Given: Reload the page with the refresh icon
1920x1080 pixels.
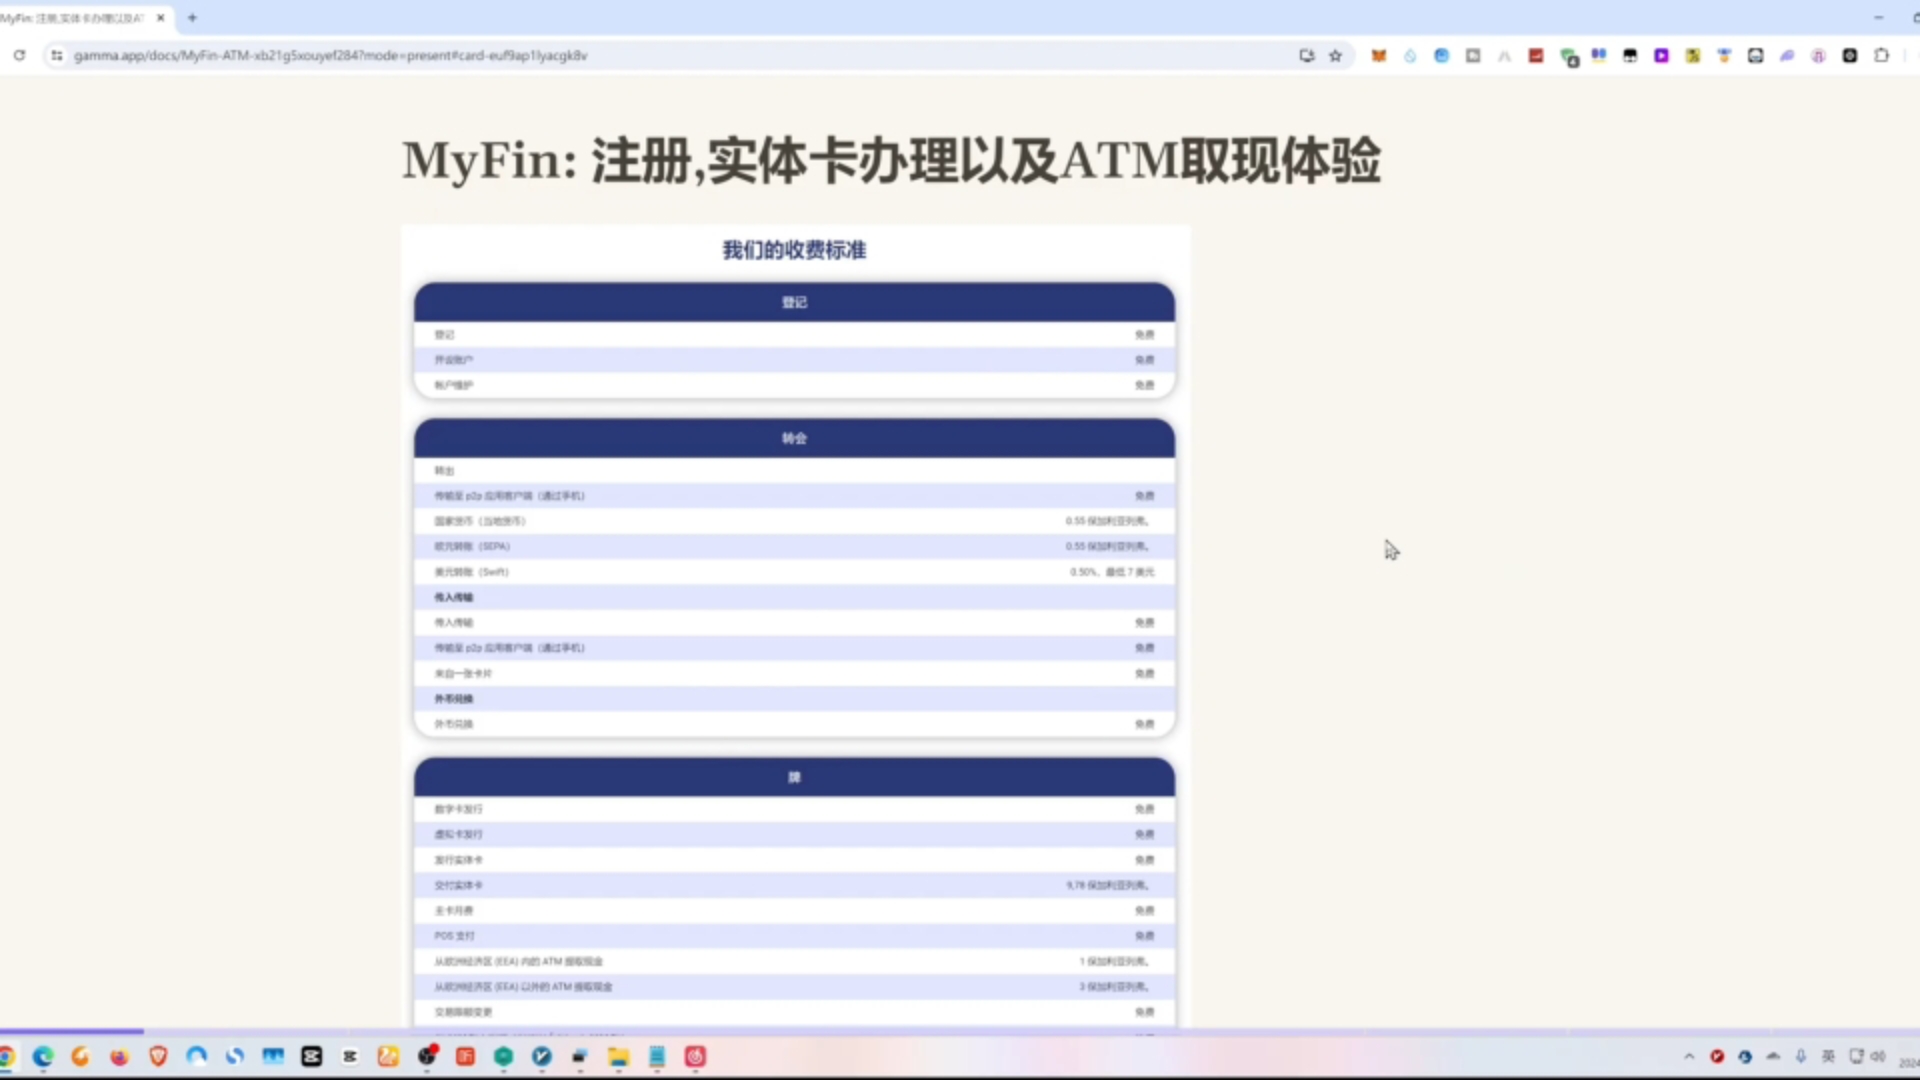Looking at the screenshot, I should (19, 55).
